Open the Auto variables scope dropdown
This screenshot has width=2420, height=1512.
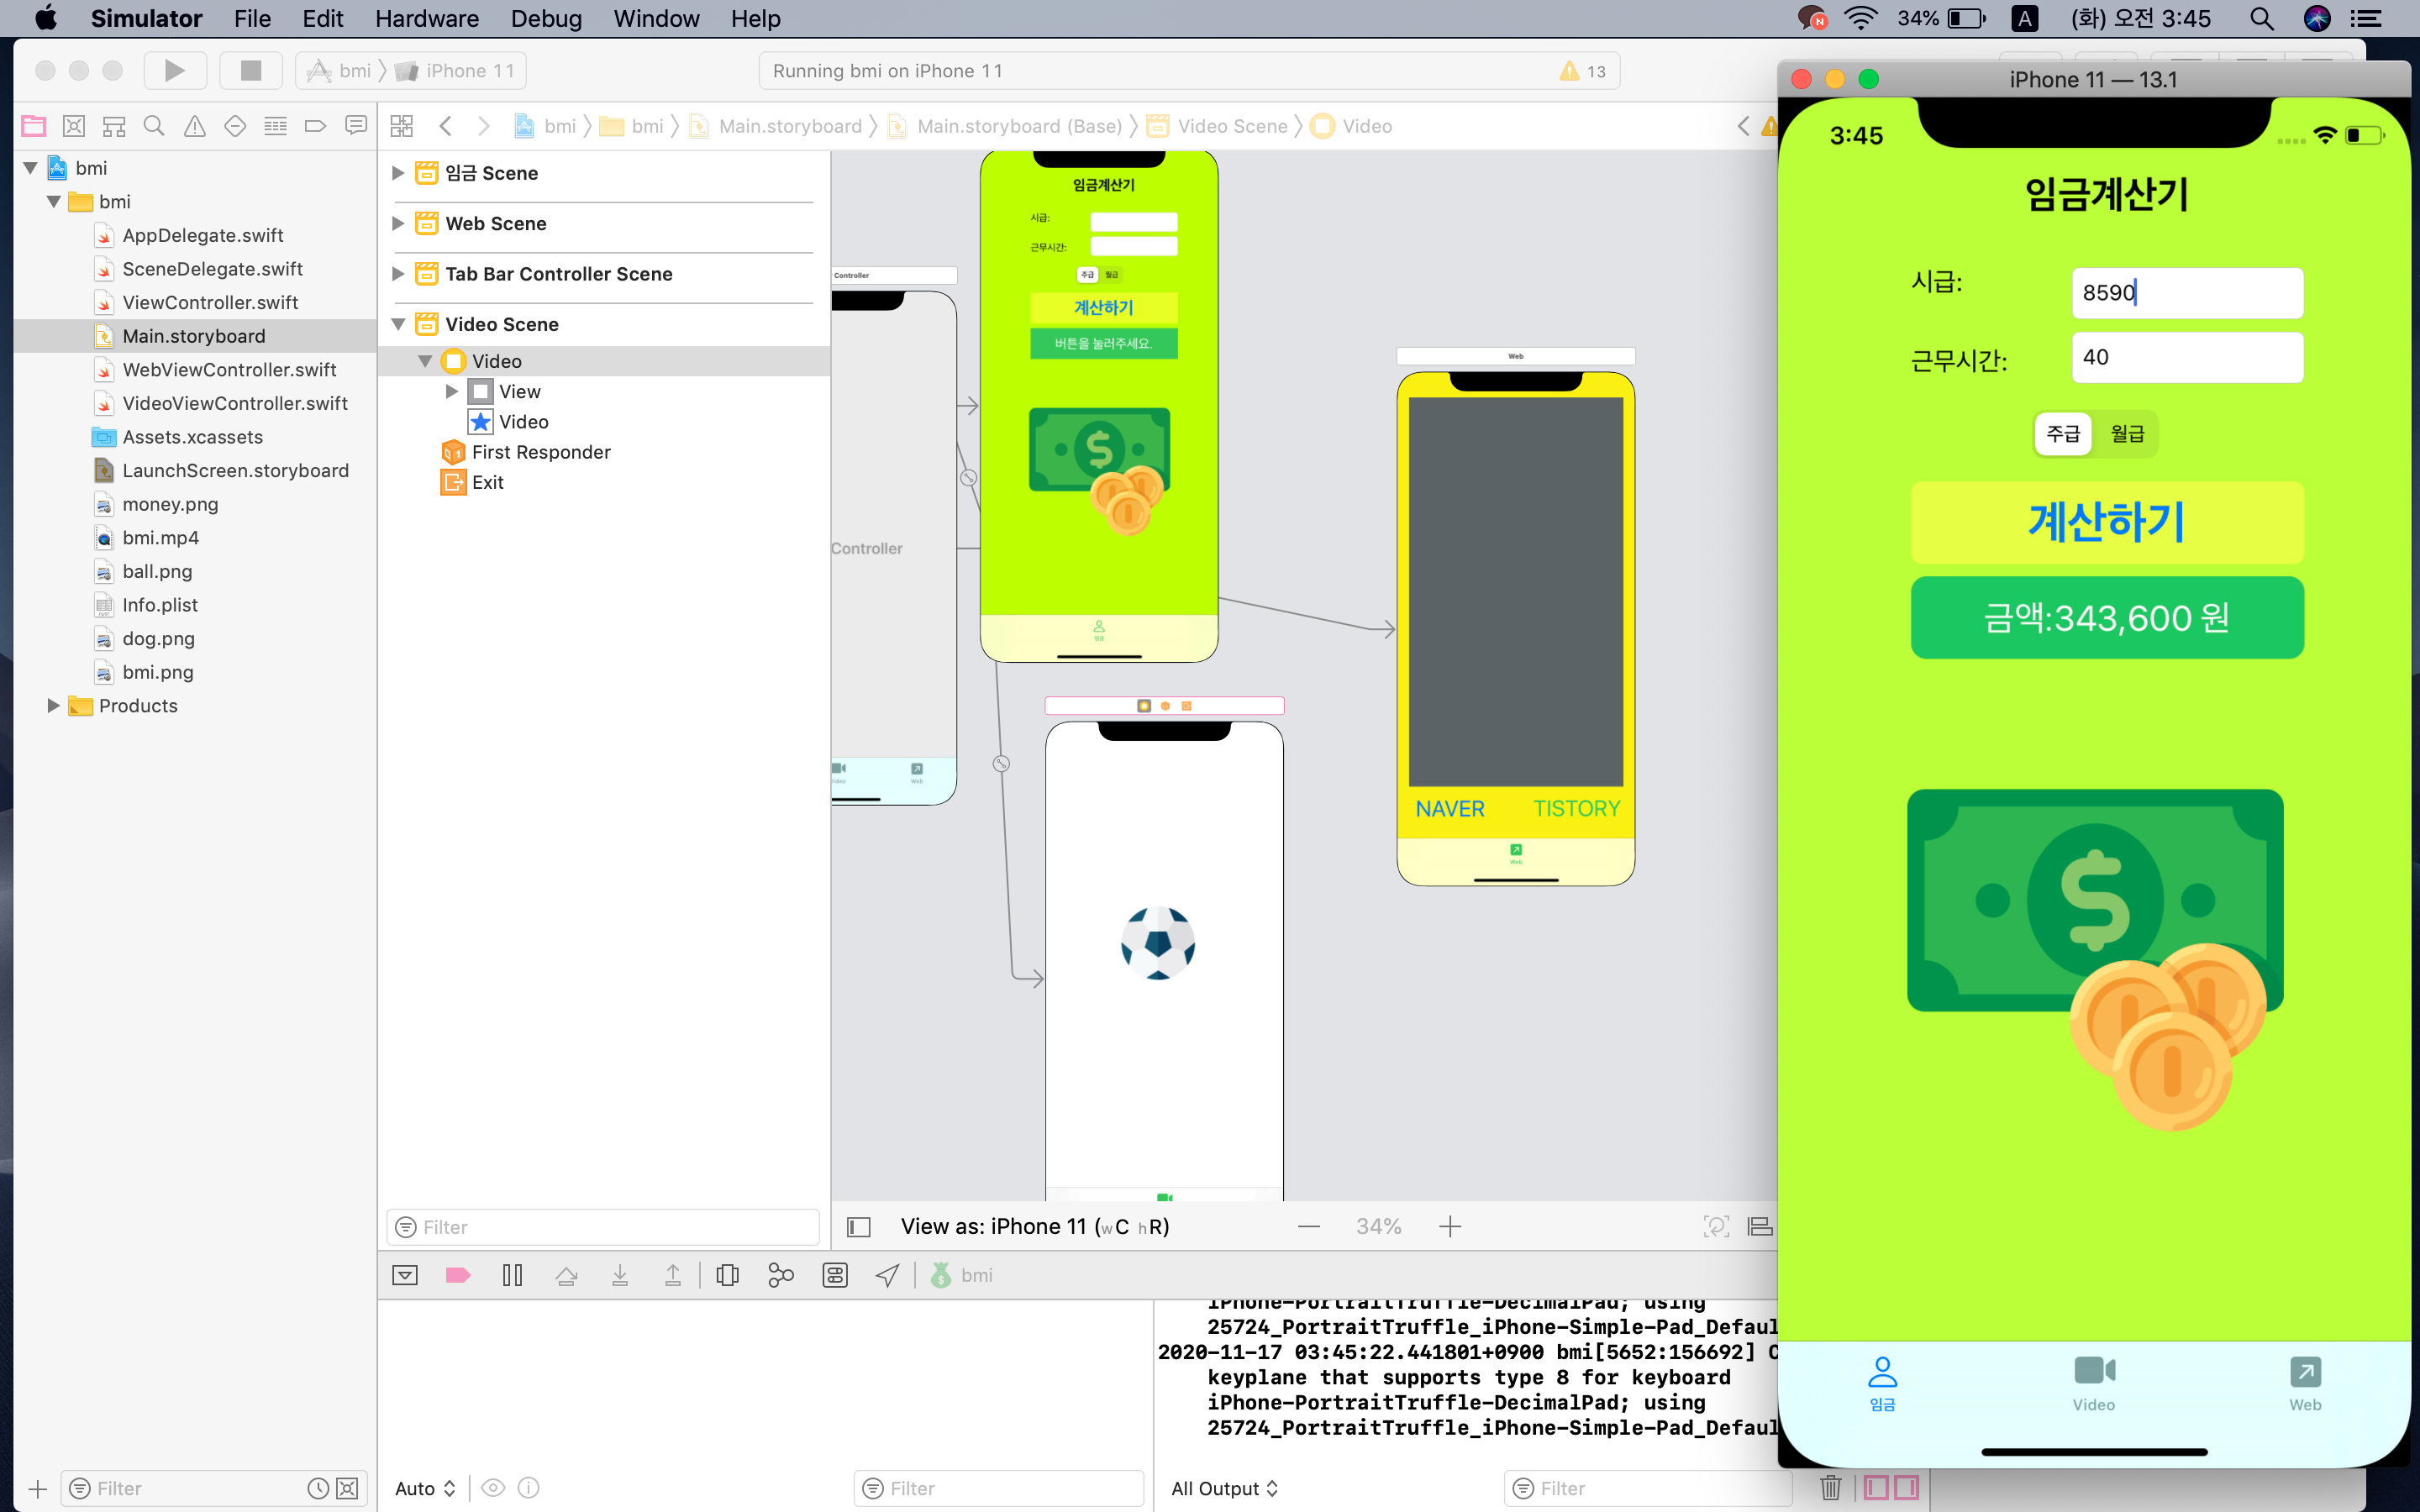pos(425,1489)
